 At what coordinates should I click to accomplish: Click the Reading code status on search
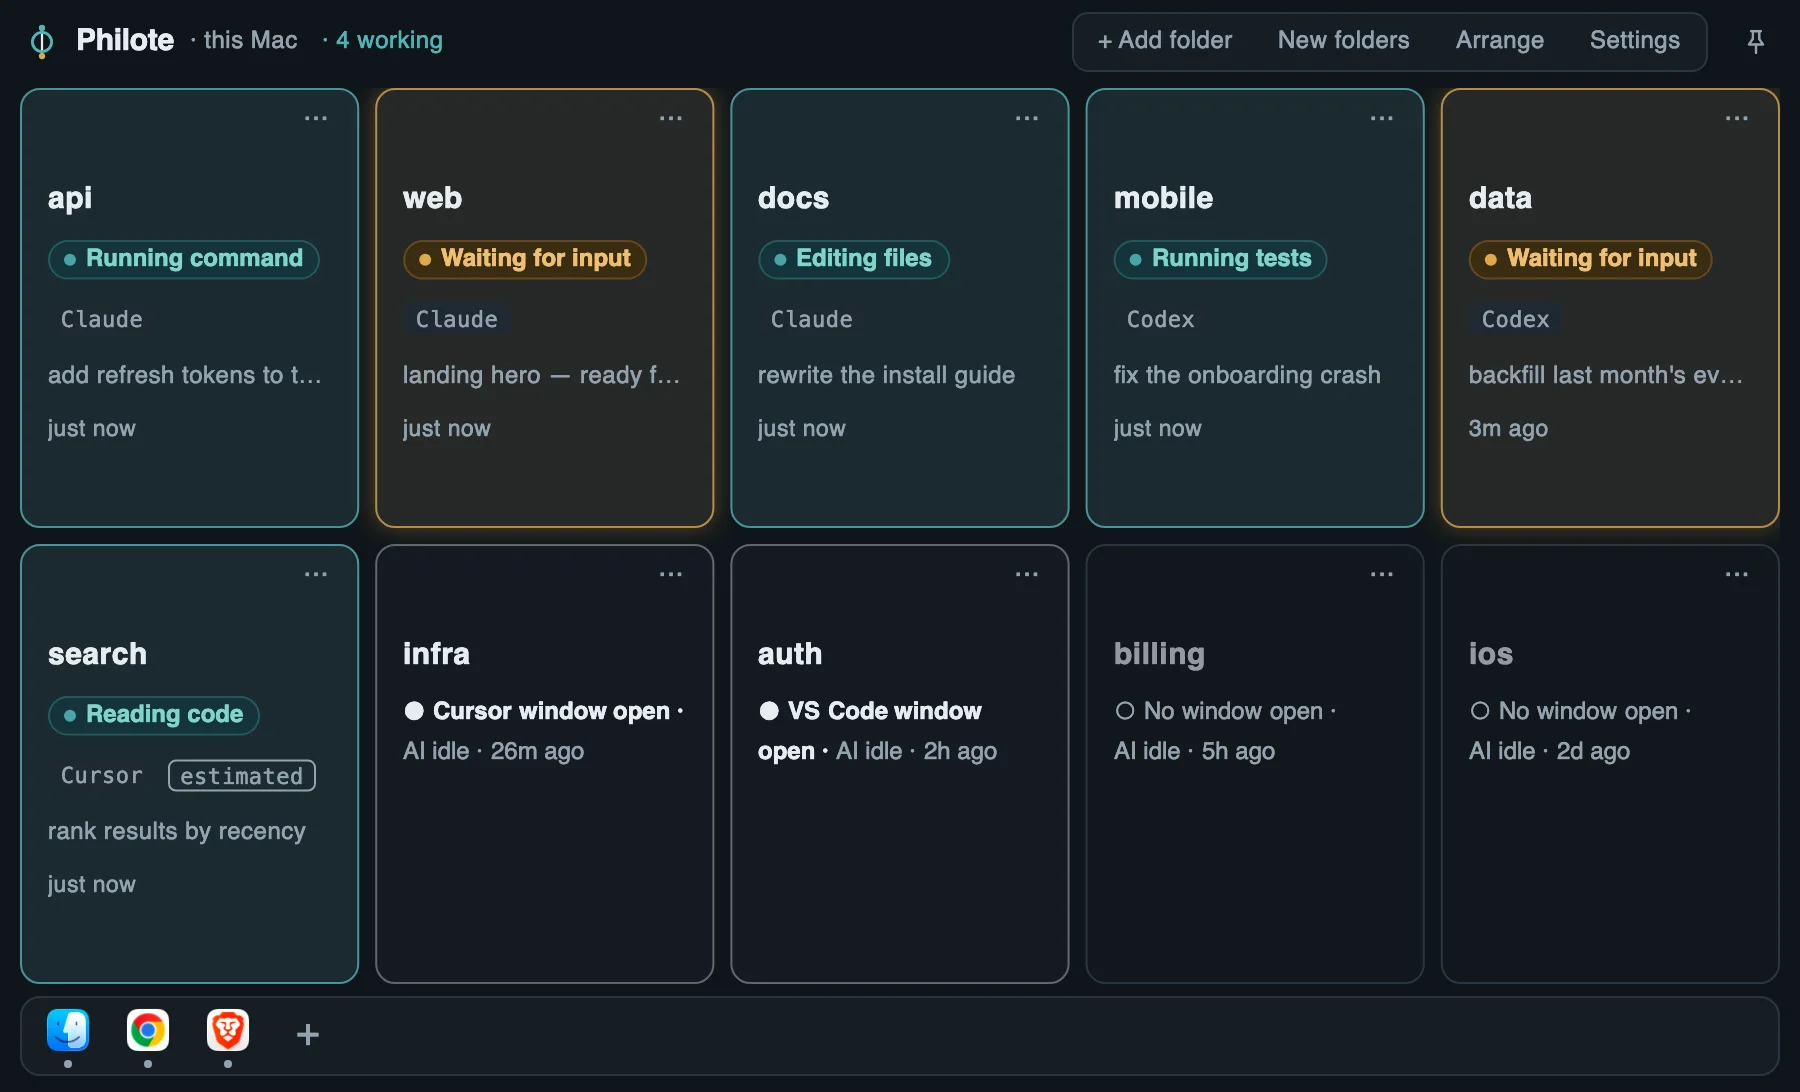tap(154, 715)
